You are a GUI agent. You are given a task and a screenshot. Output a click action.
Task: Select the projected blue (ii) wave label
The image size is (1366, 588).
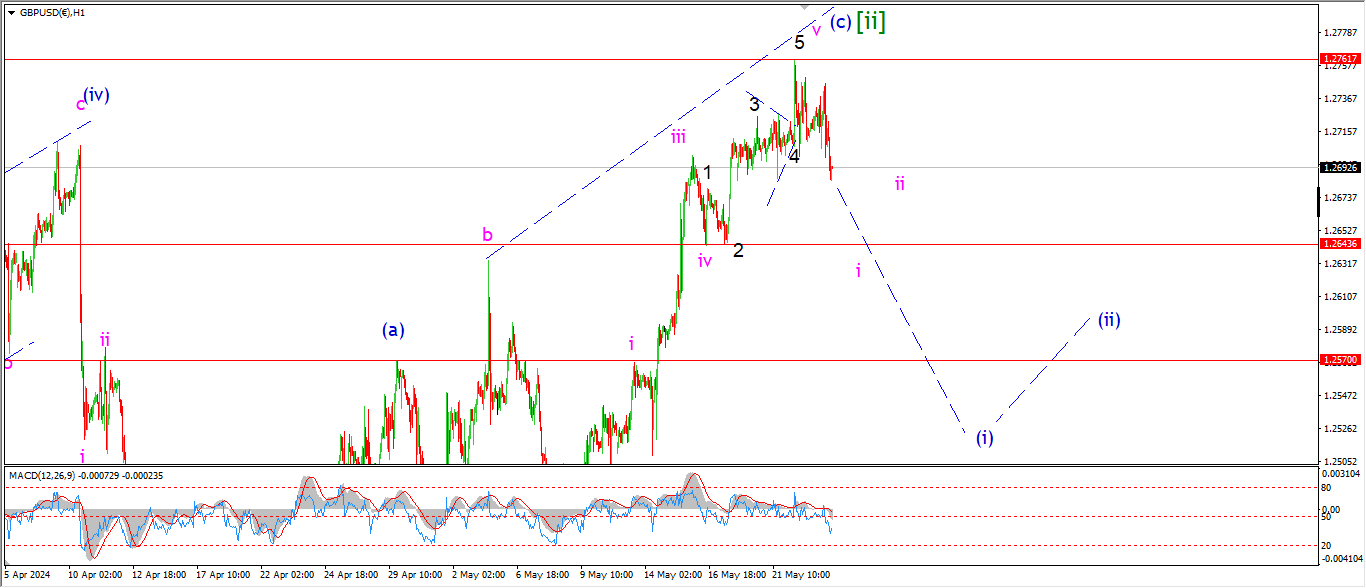click(x=1109, y=320)
